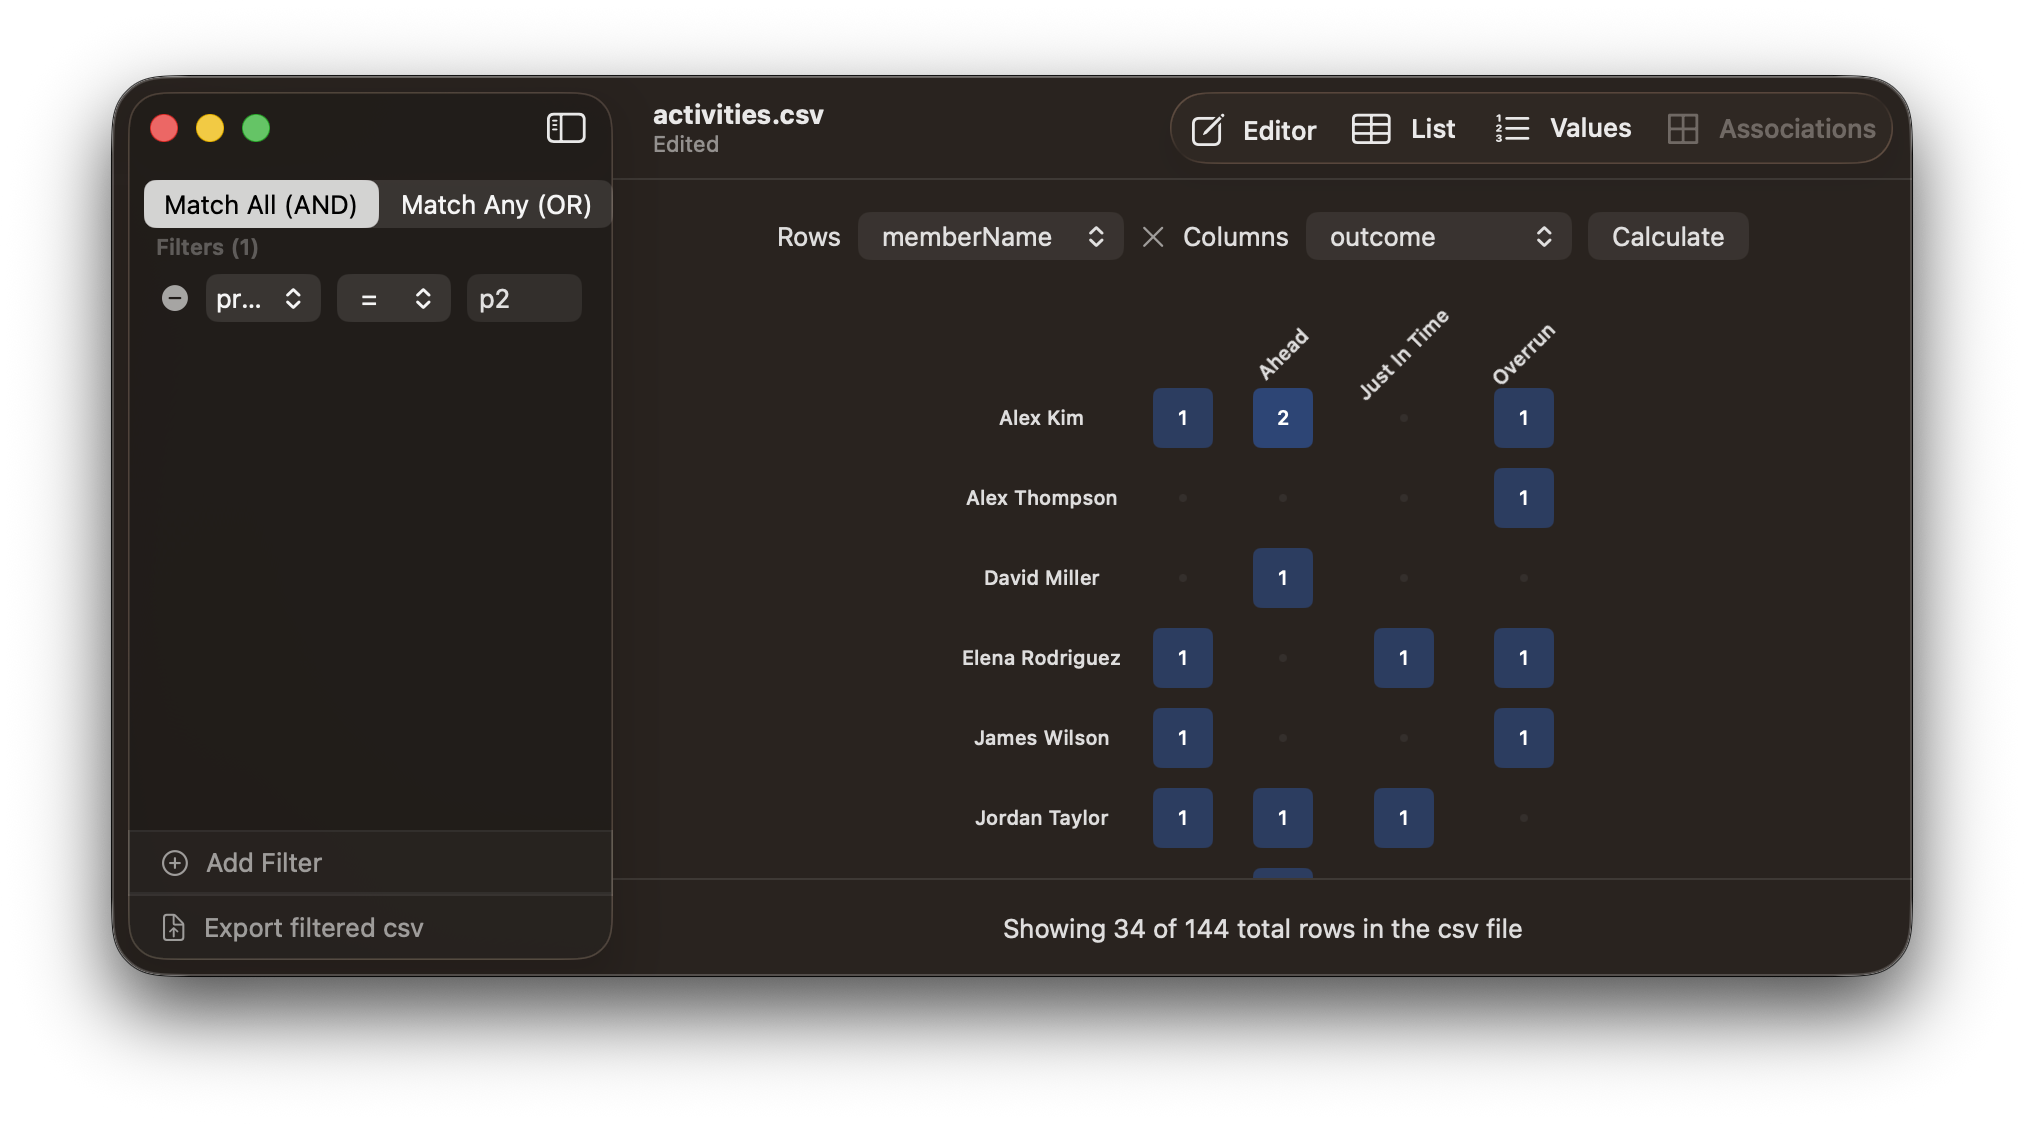The width and height of the screenshot is (2024, 1124).
Task: Click the Associations grid icon
Action: click(x=1683, y=129)
